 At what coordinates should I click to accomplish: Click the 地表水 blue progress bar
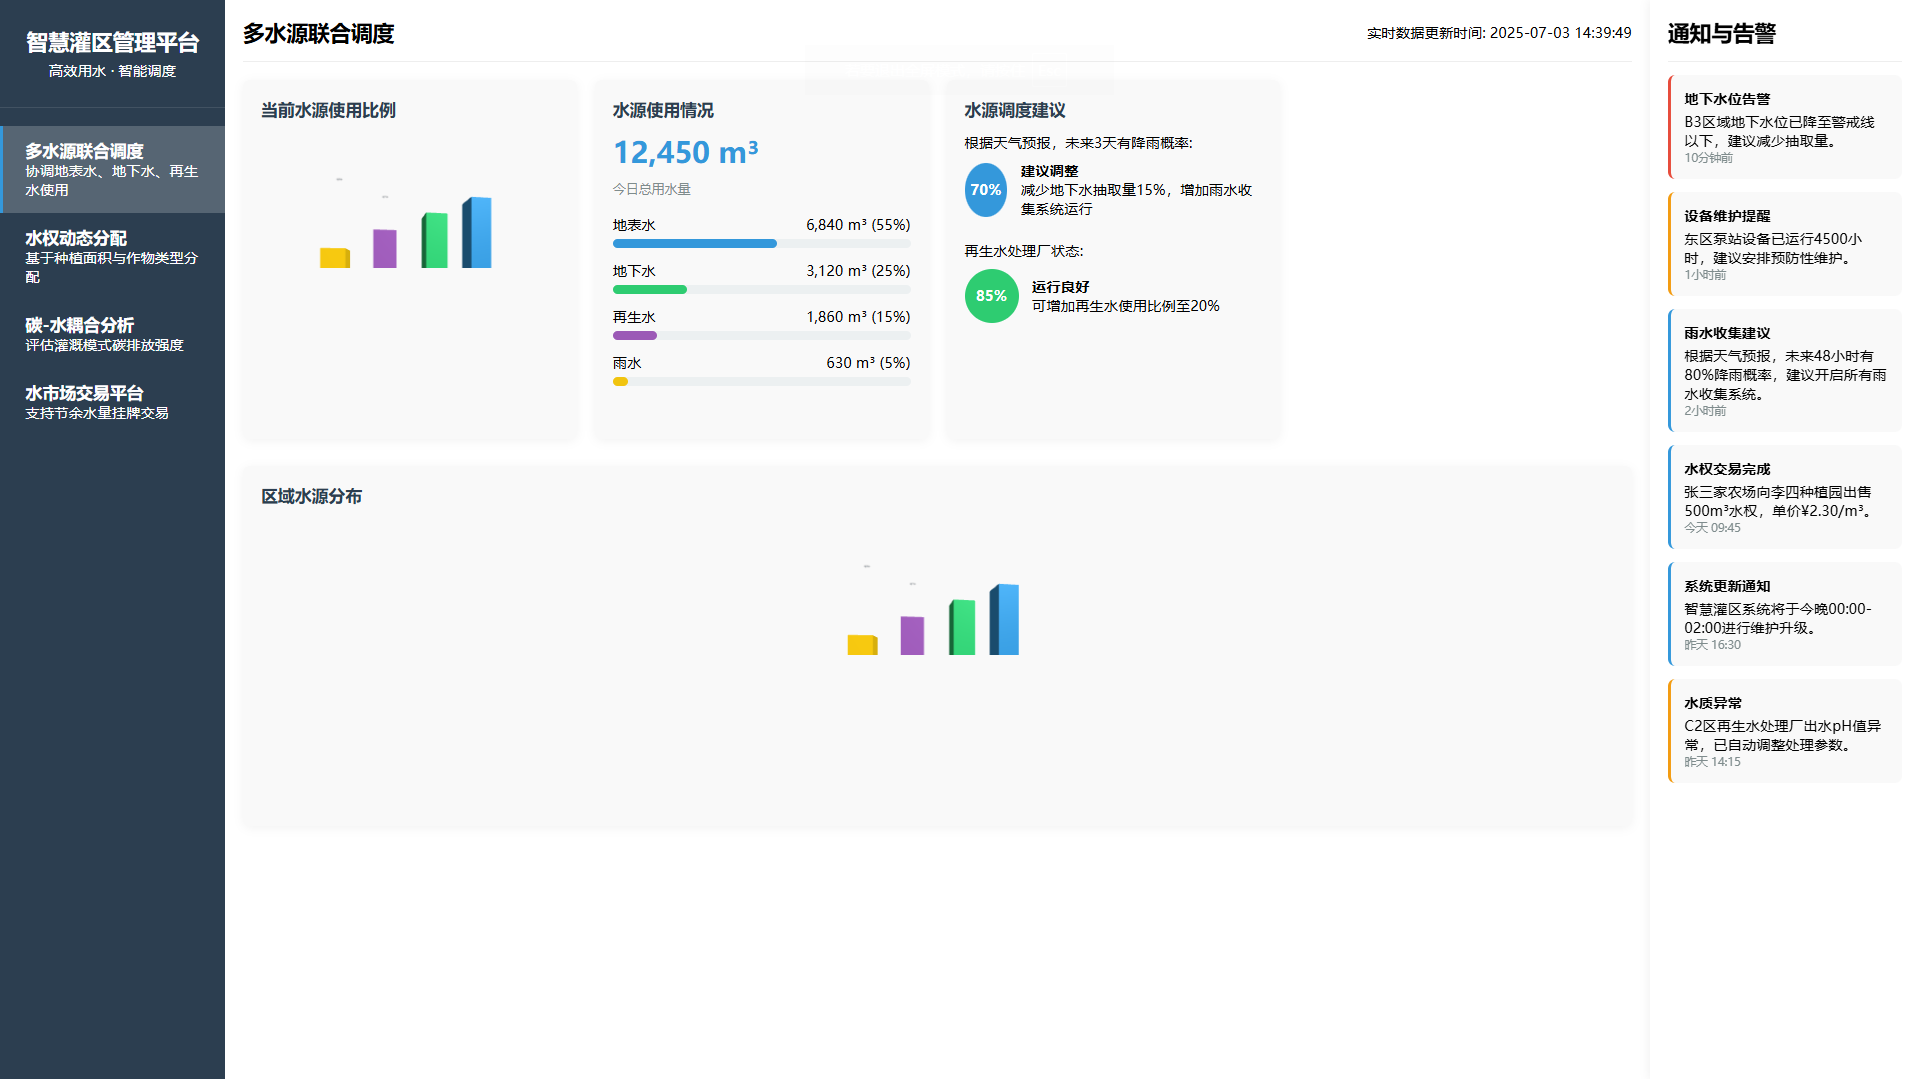pyautogui.click(x=694, y=244)
